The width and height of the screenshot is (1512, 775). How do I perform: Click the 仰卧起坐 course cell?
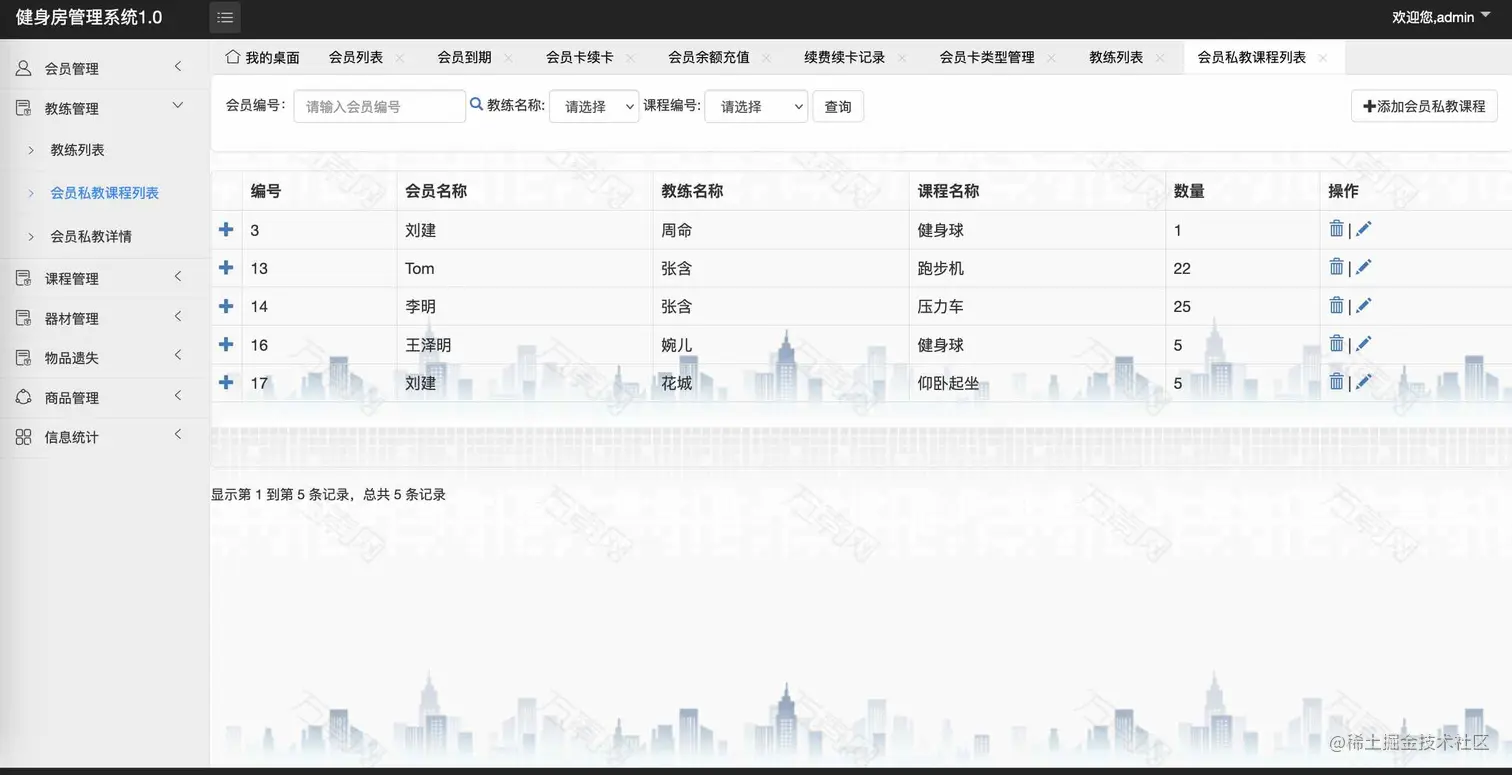(x=1037, y=383)
